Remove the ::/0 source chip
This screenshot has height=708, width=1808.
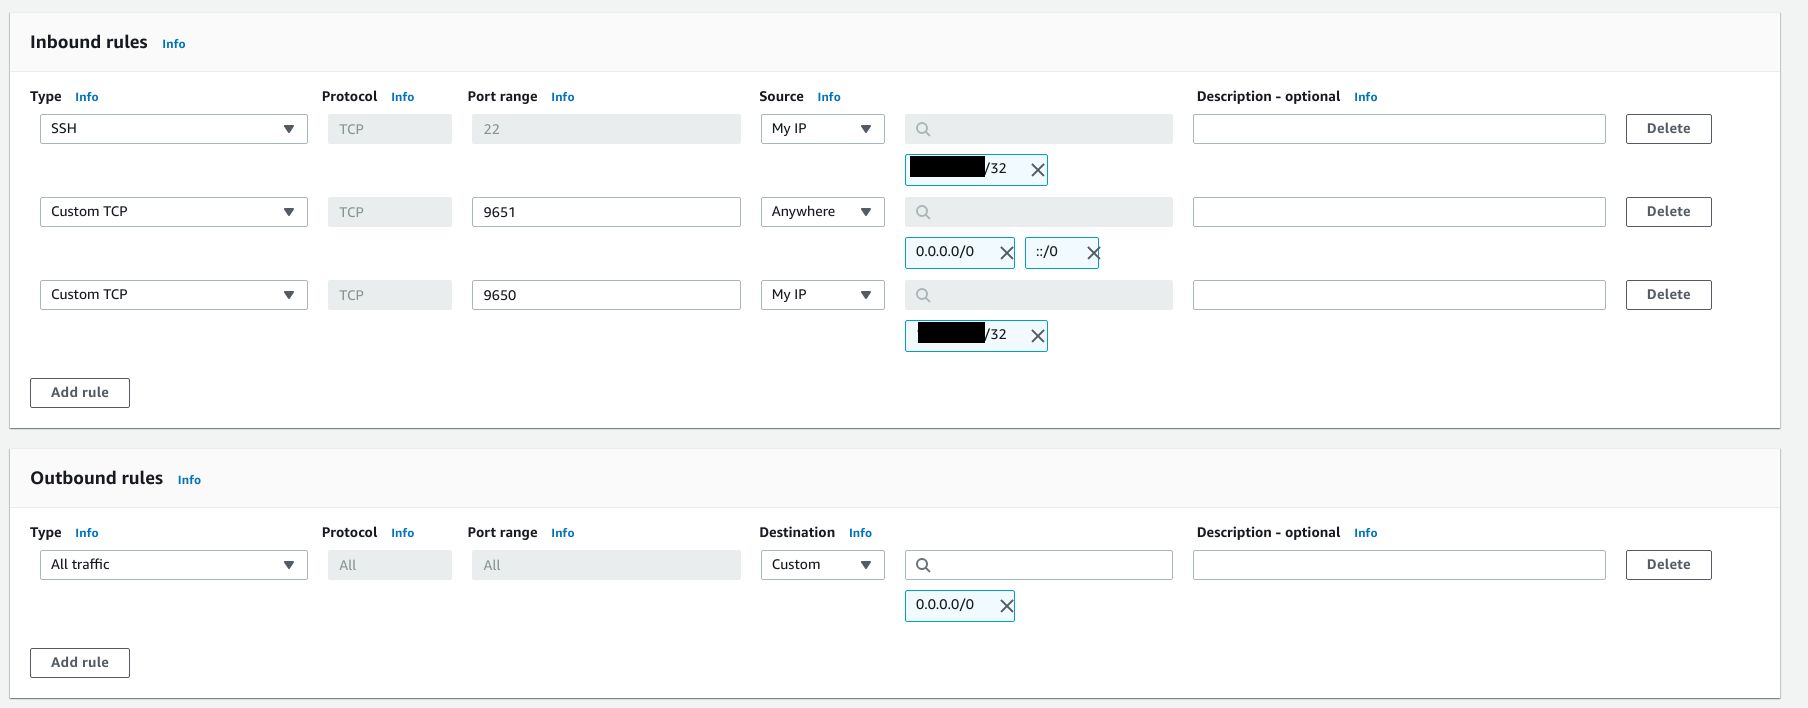[x=1092, y=253]
